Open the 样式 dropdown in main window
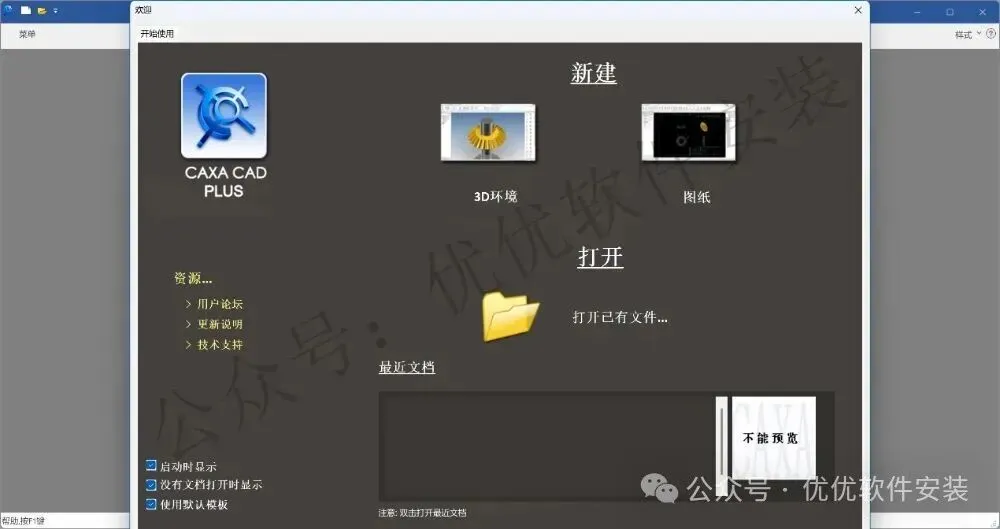The image size is (1000, 529). click(967, 34)
